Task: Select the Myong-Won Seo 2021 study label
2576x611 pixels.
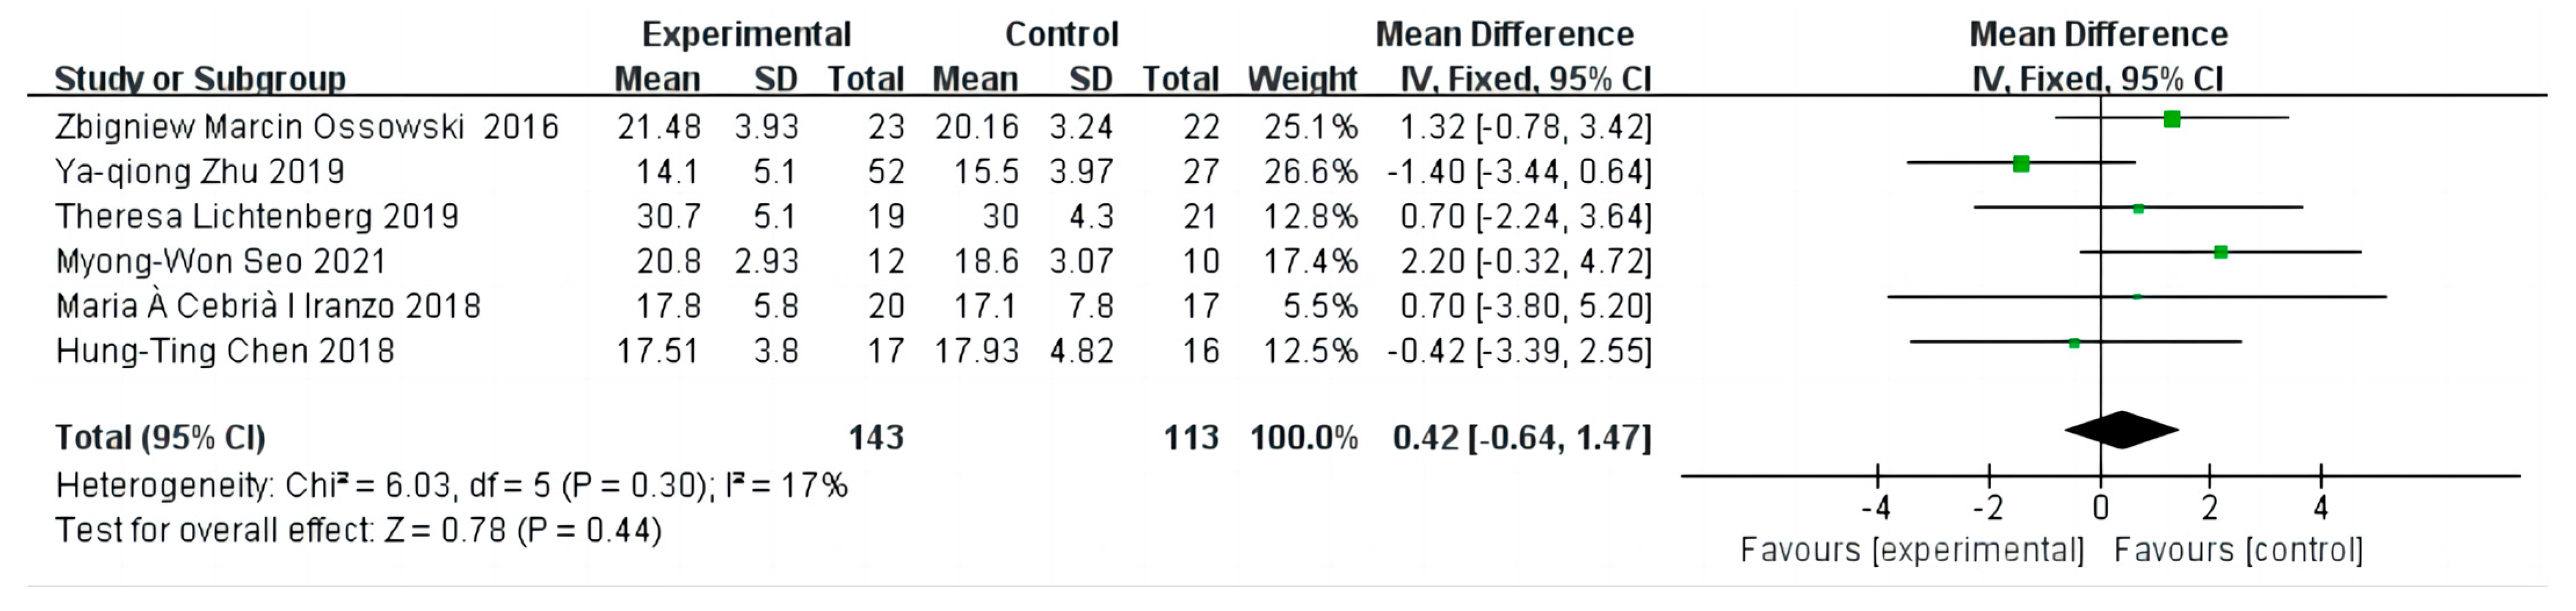Action: pos(221,262)
